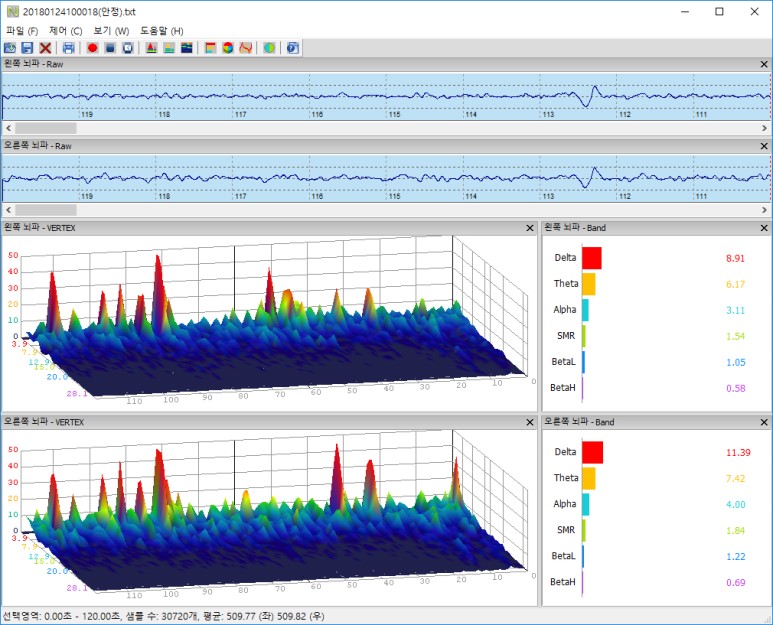
Task: Open the 보기 (W) menu
Action: coord(111,31)
